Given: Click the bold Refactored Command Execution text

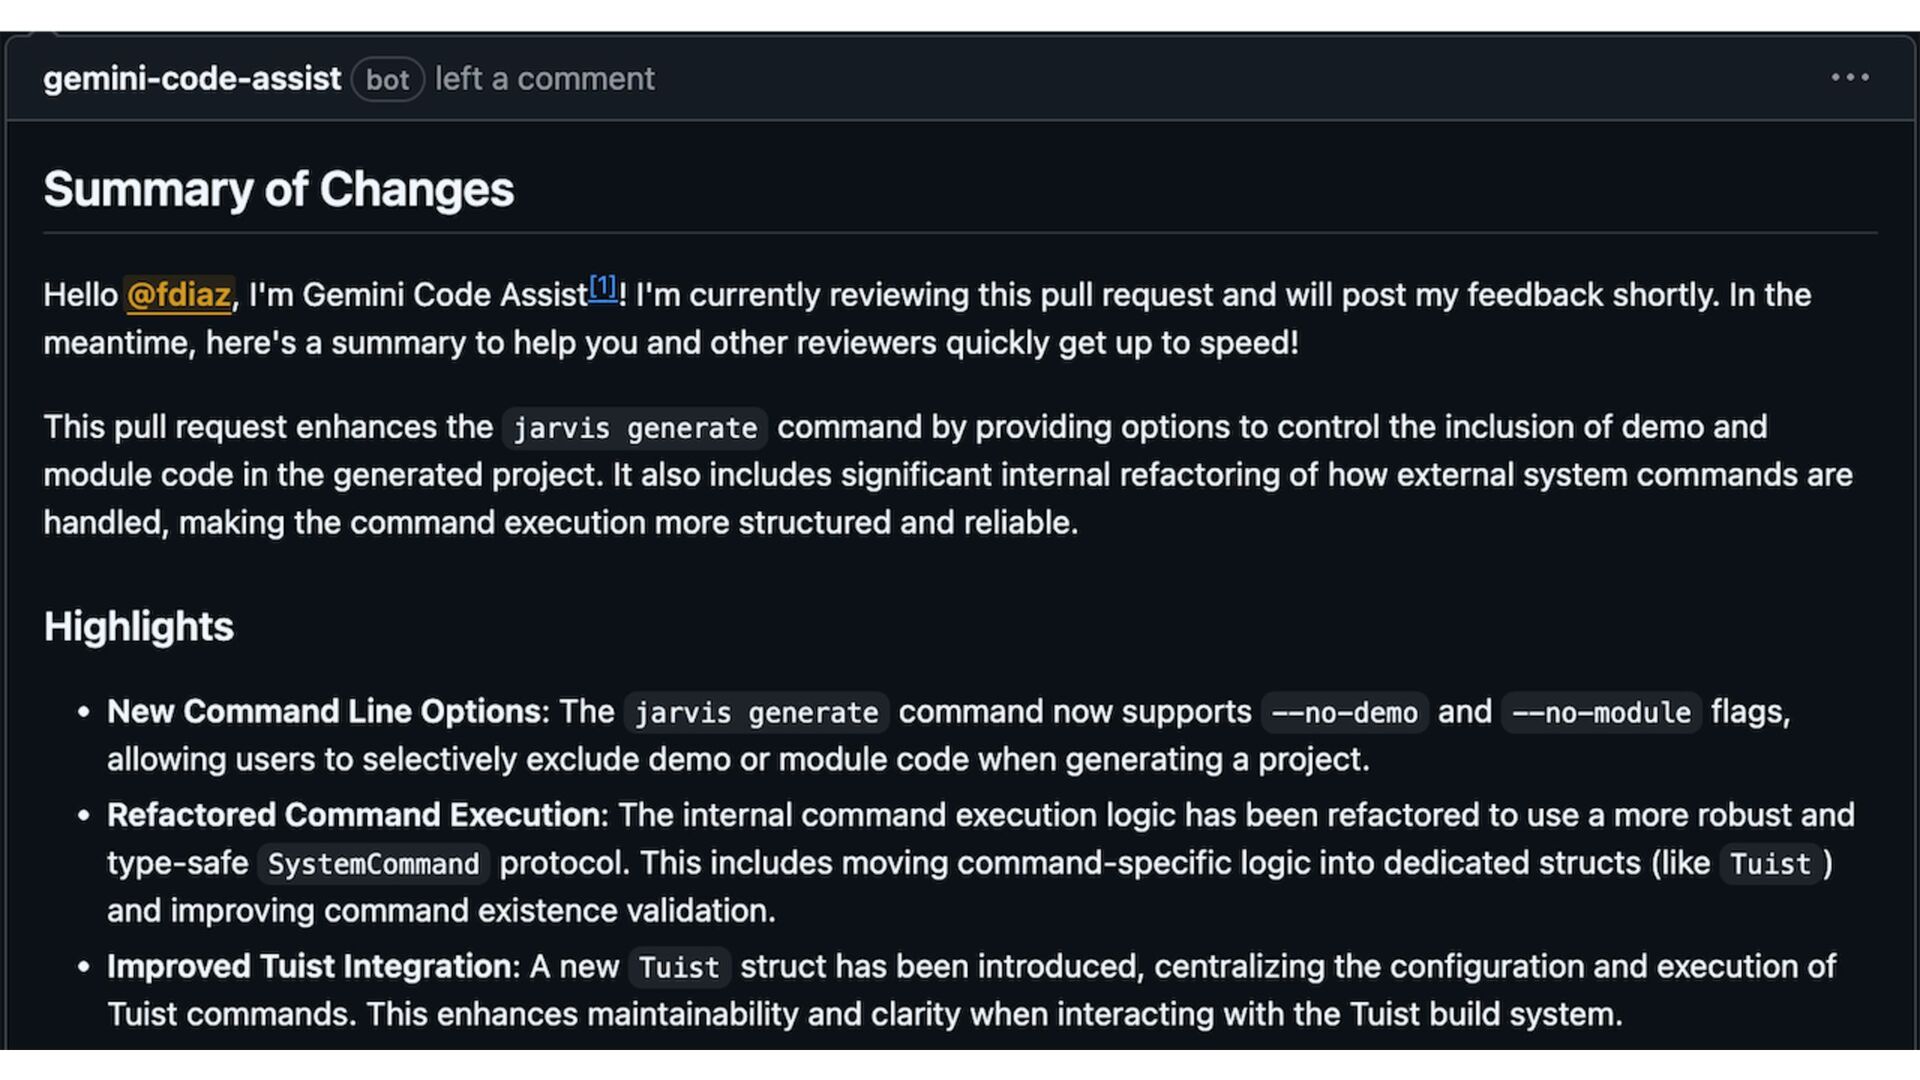Looking at the screenshot, I should coord(355,815).
